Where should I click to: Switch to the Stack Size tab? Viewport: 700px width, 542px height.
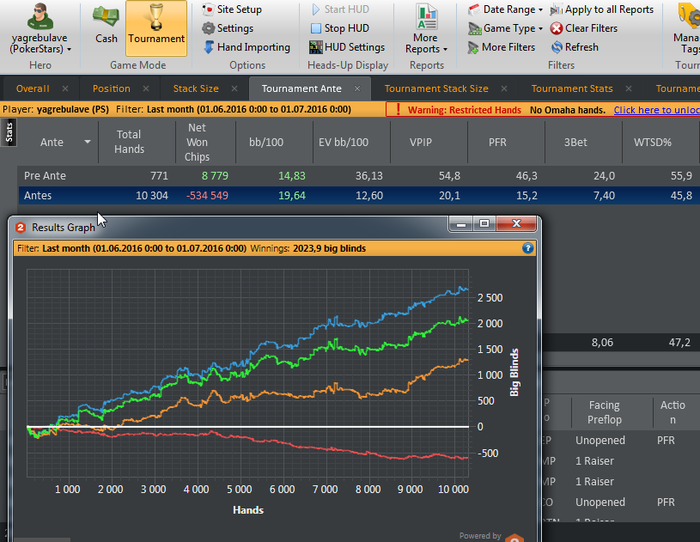coord(196,88)
